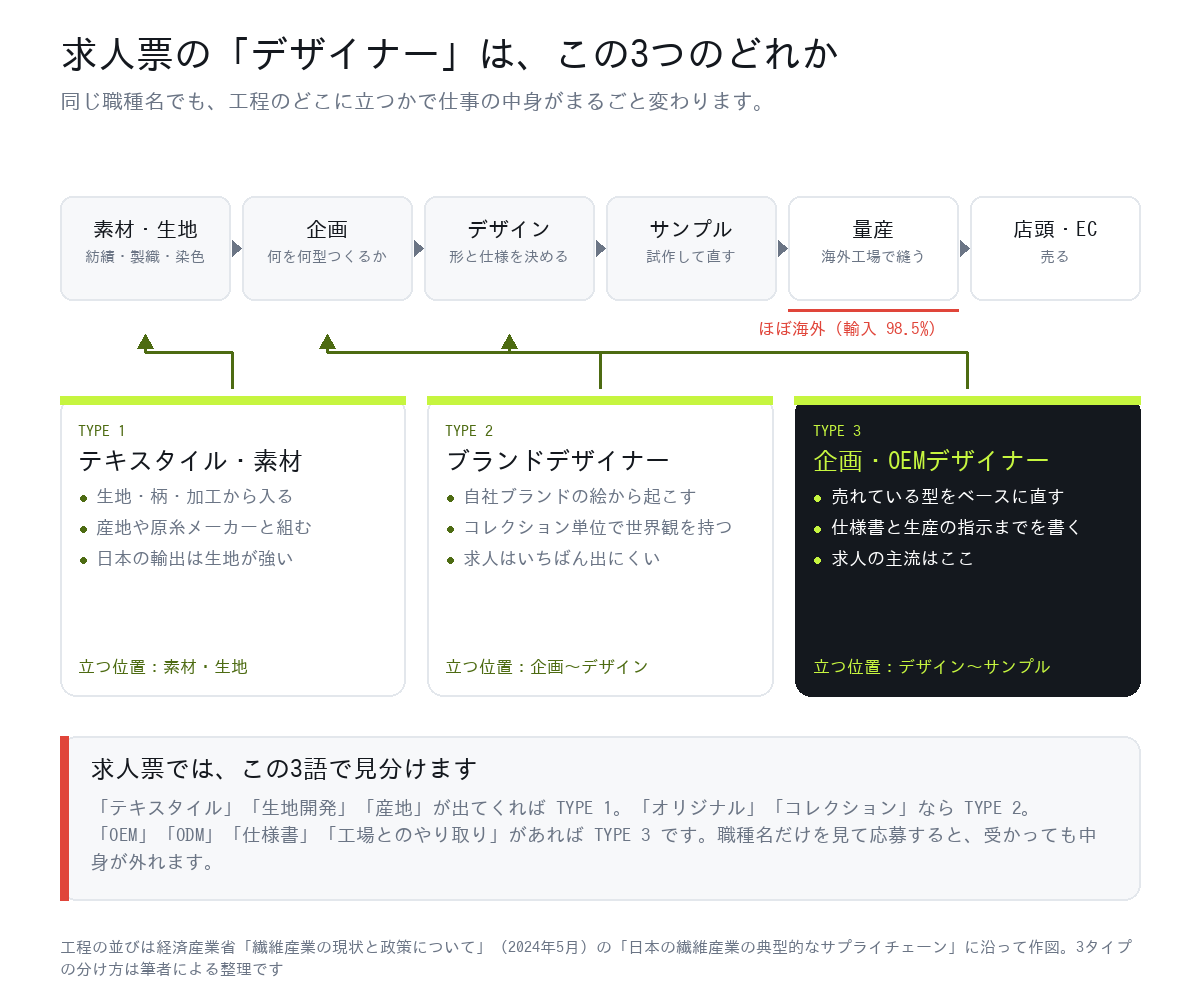Click the サンプル process step box
The width and height of the screenshot is (1200, 1000).
point(691,248)
